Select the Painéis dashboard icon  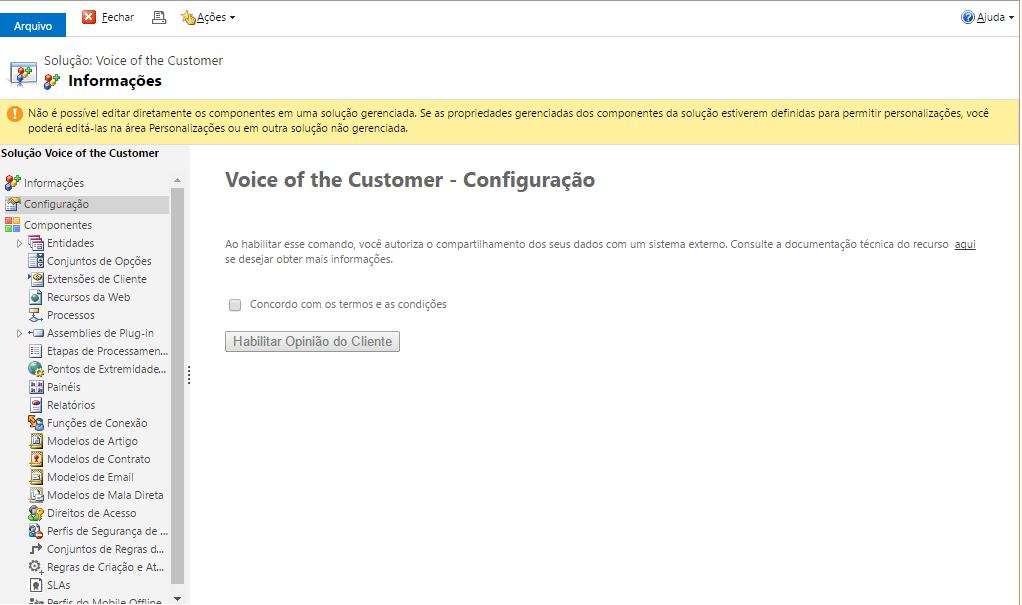pos(36,387)
